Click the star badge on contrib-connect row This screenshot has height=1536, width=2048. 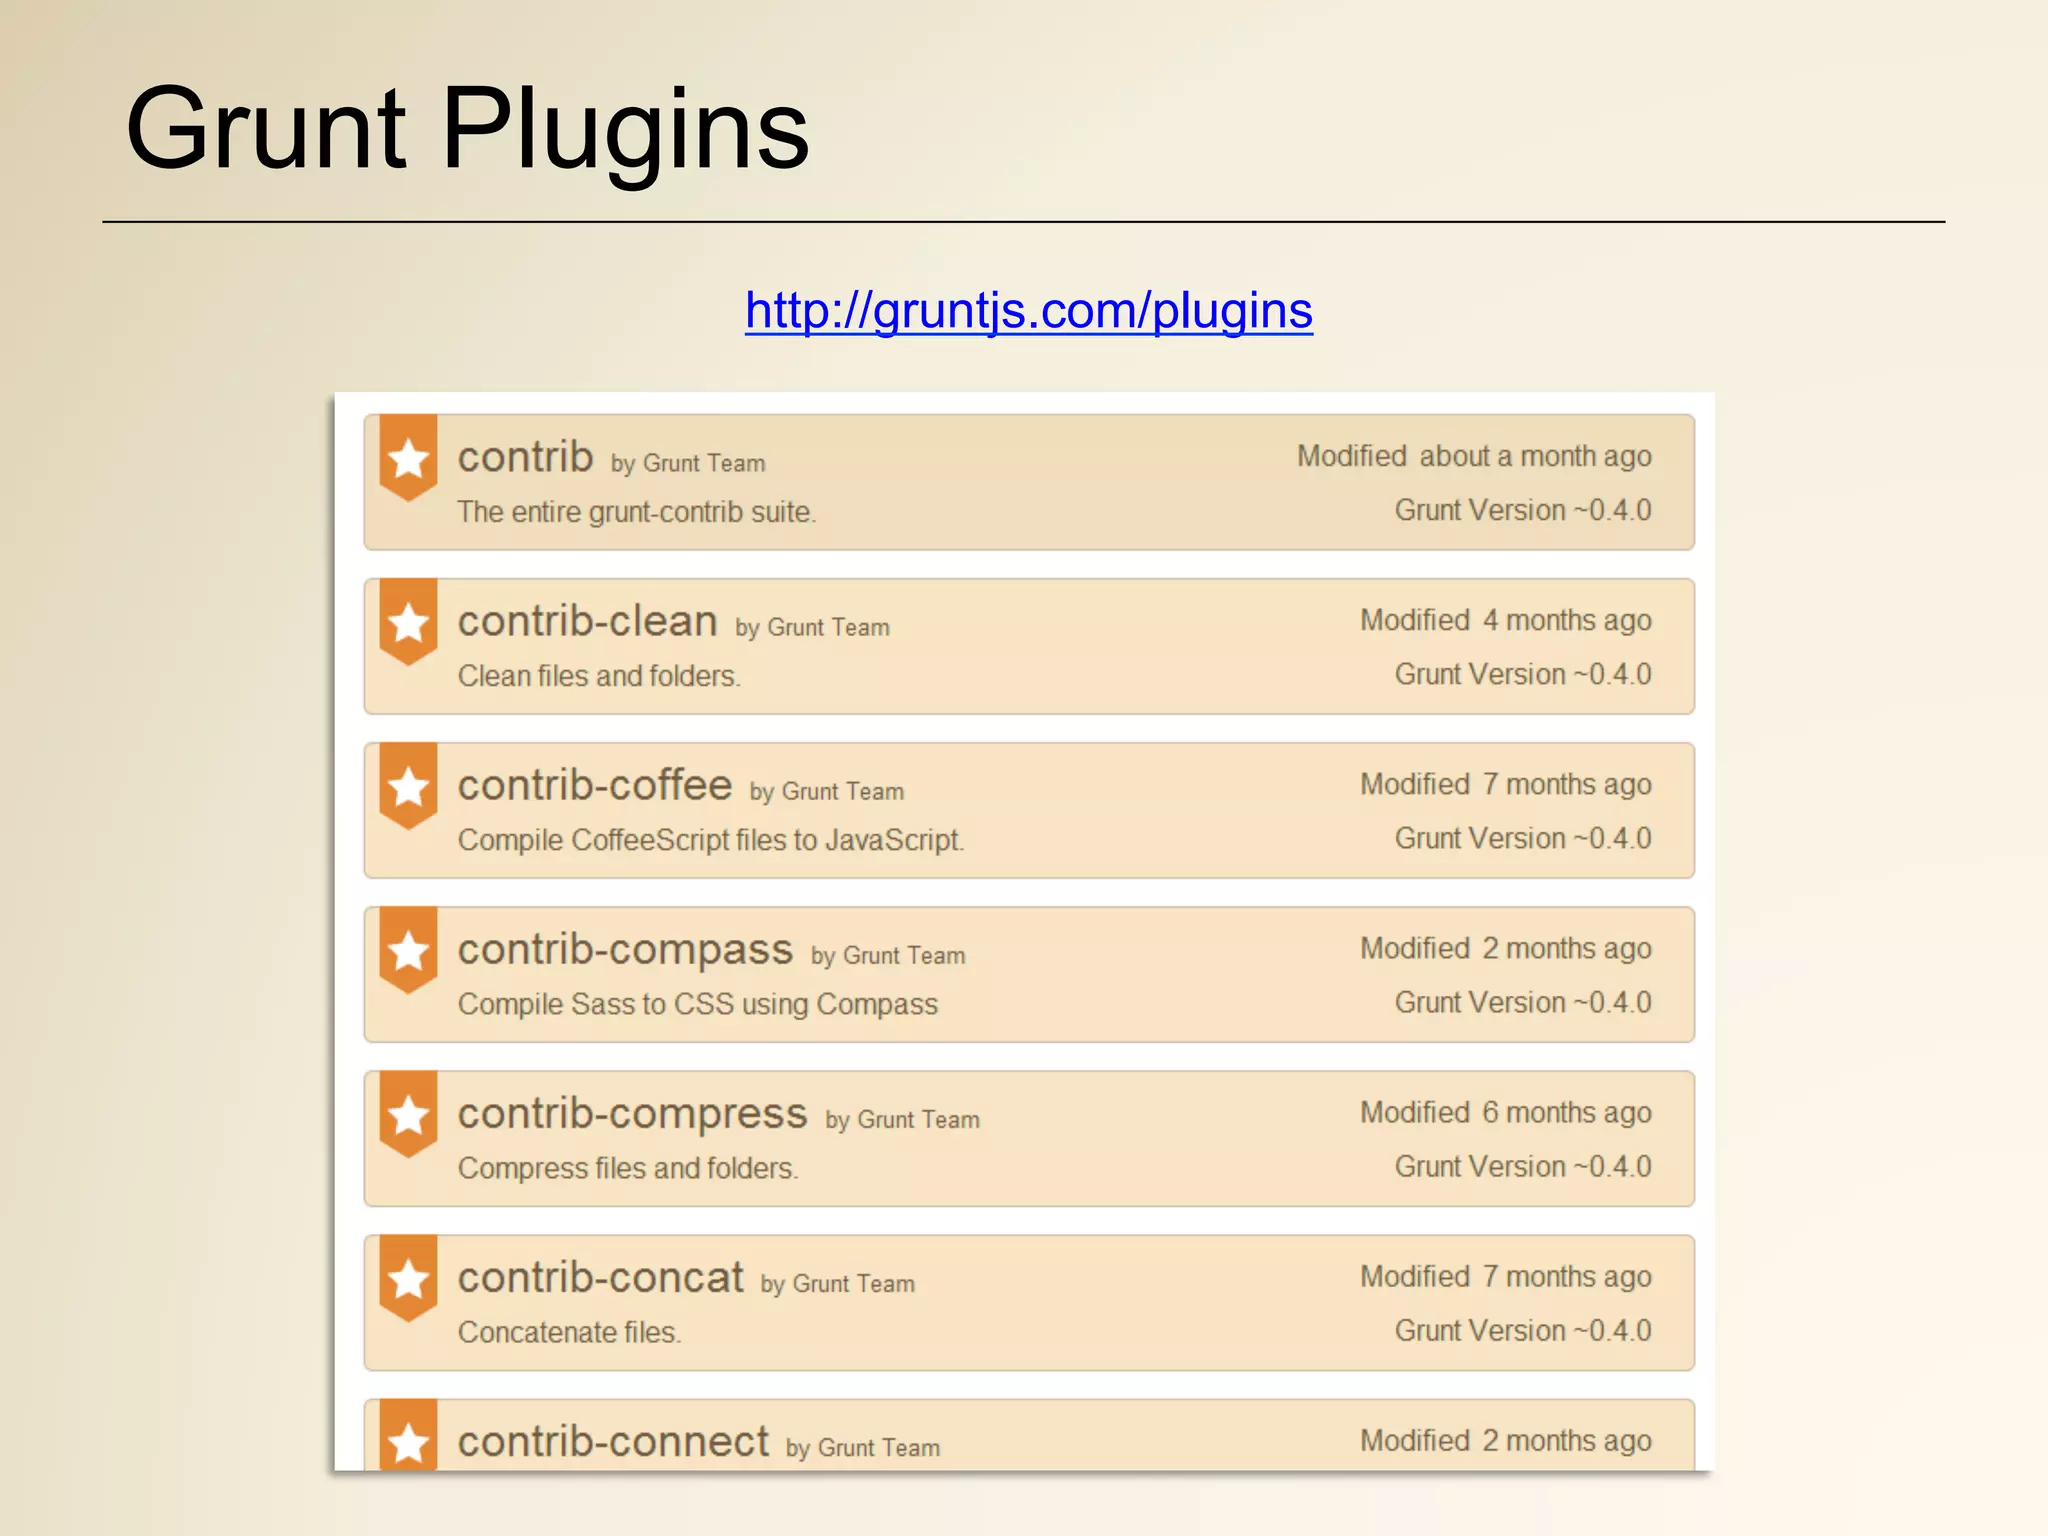(408, 1435)
